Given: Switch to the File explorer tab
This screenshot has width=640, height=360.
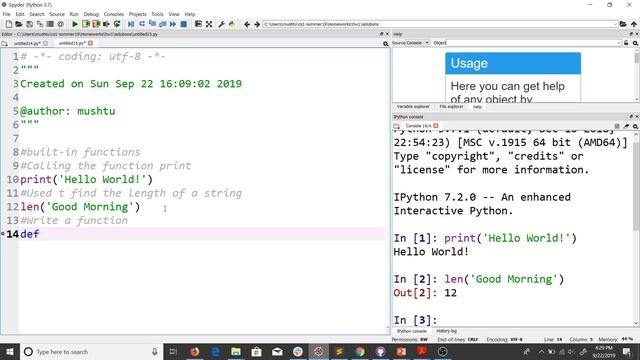Looking at the screenshot, I should pyautogui.click(x=451, y=107).
